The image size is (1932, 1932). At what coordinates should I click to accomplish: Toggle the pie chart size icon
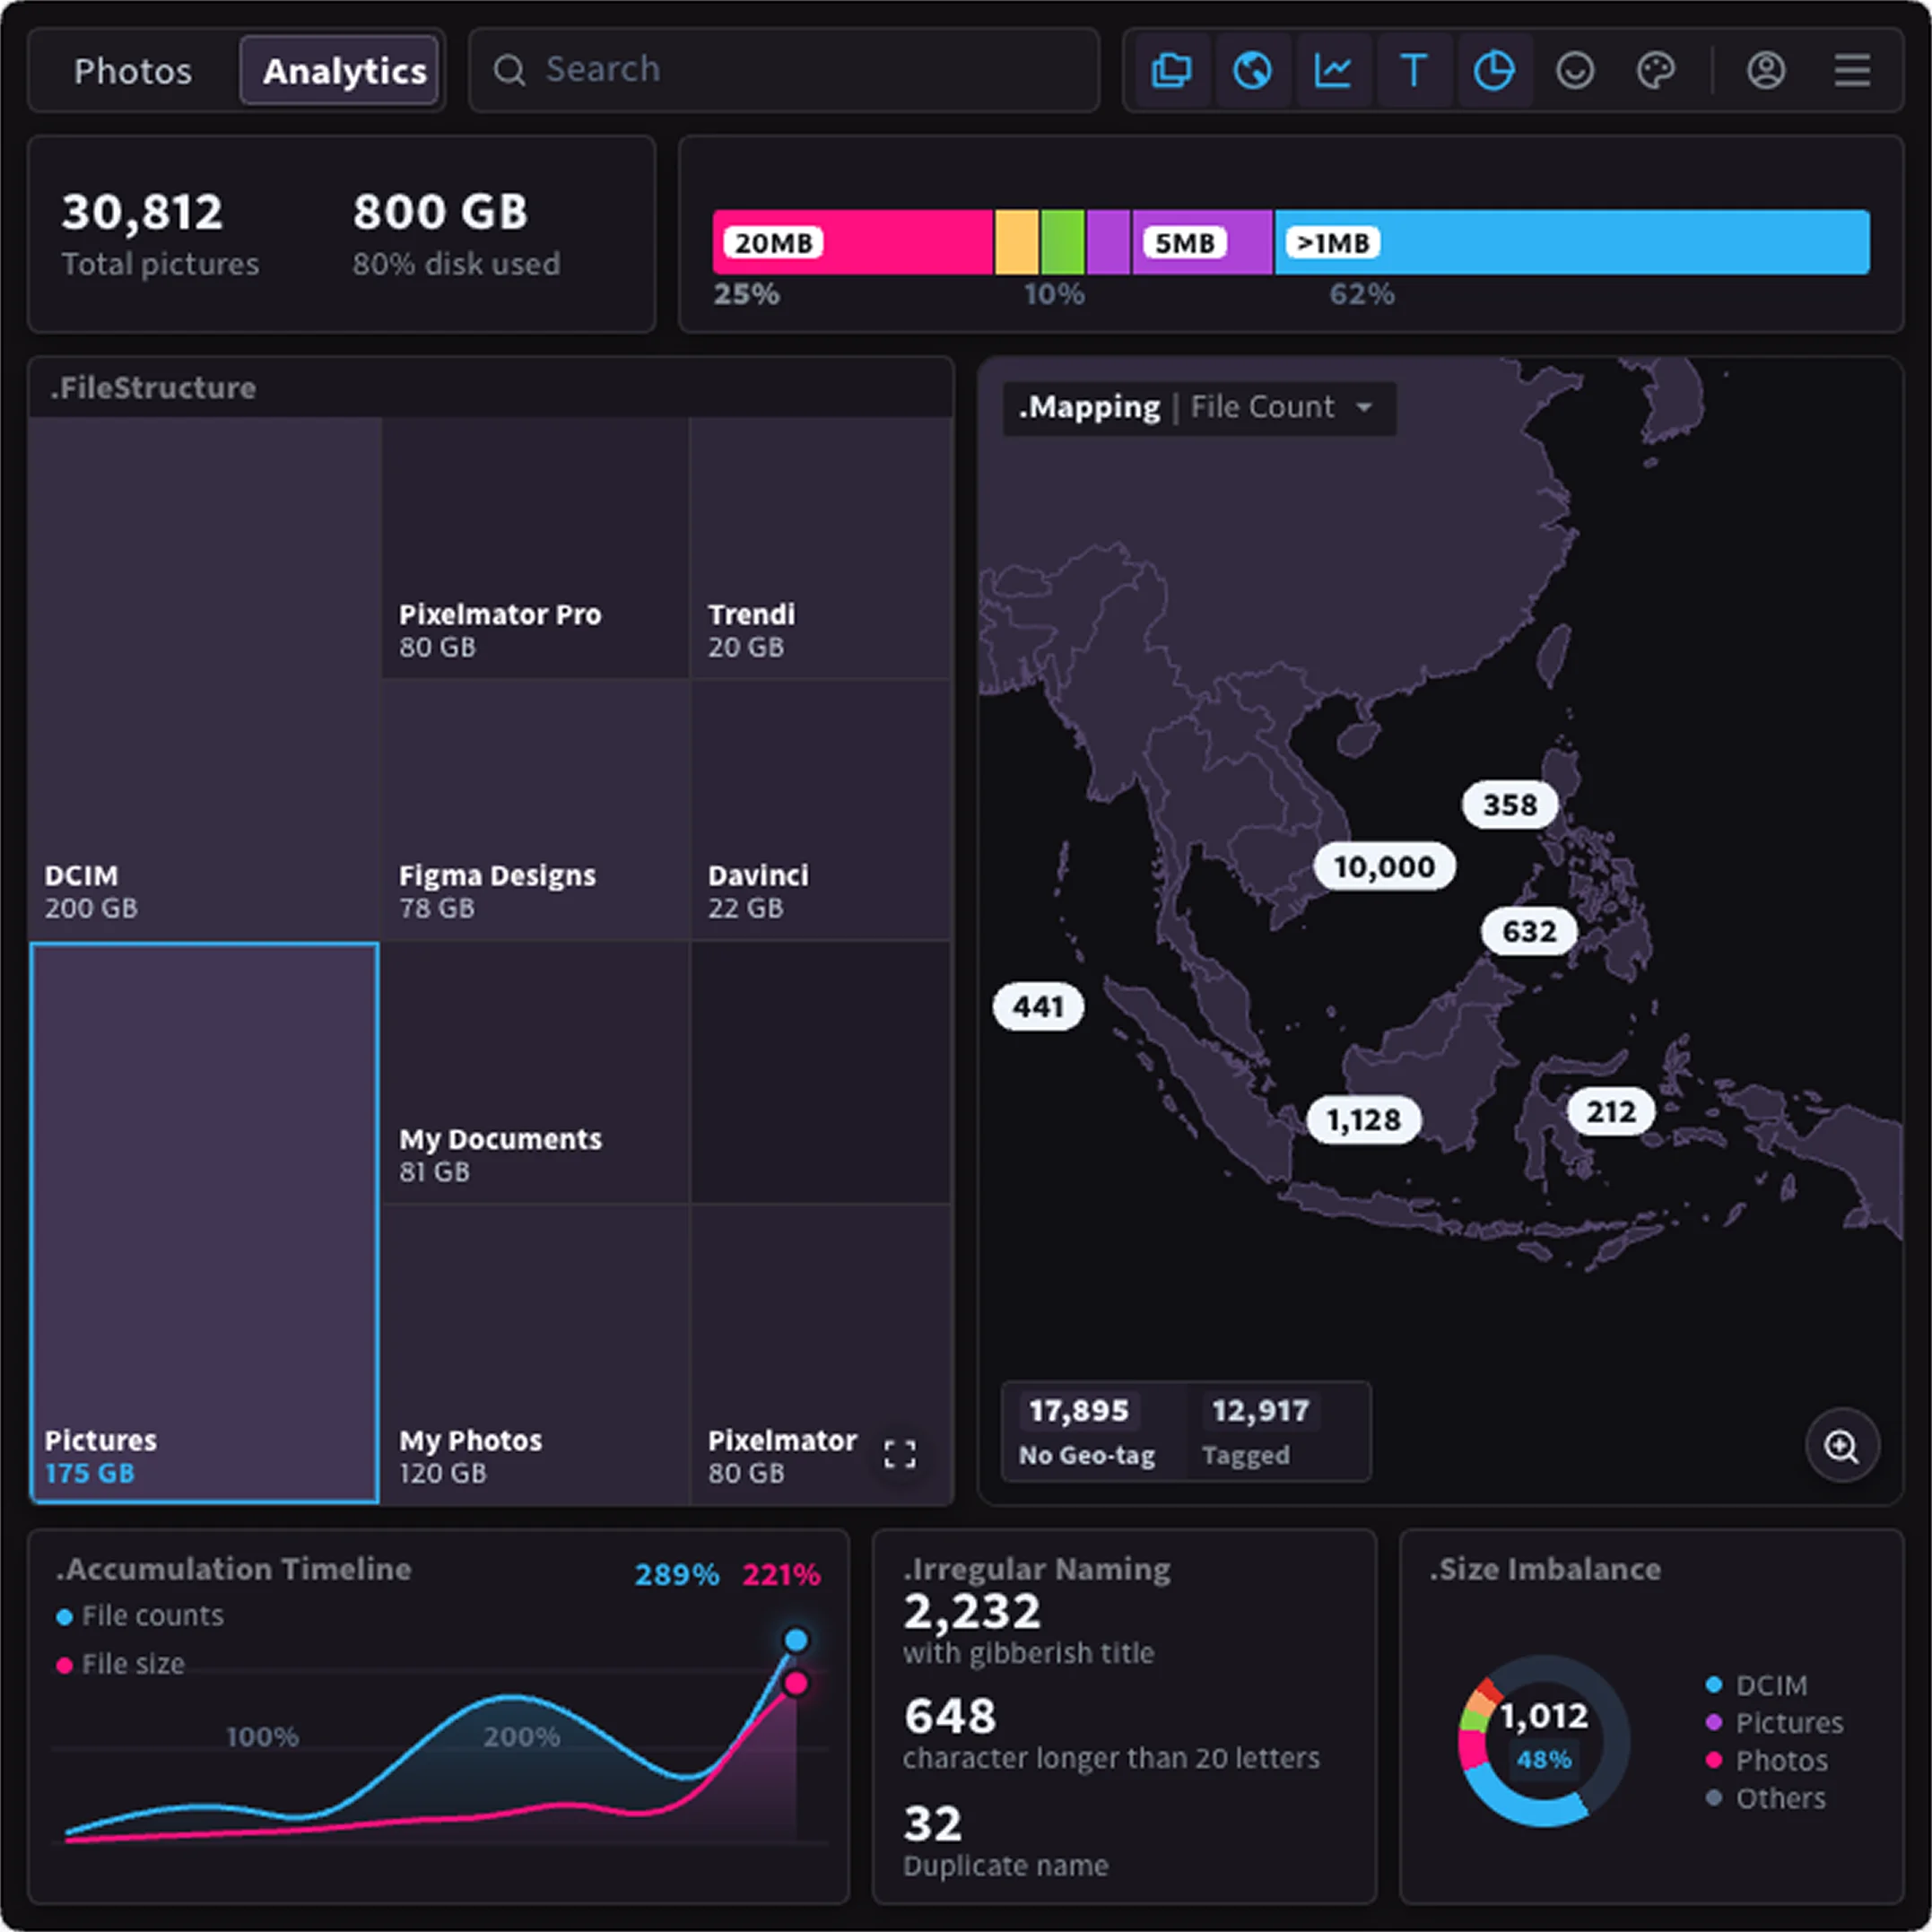tap(1495, 71)
